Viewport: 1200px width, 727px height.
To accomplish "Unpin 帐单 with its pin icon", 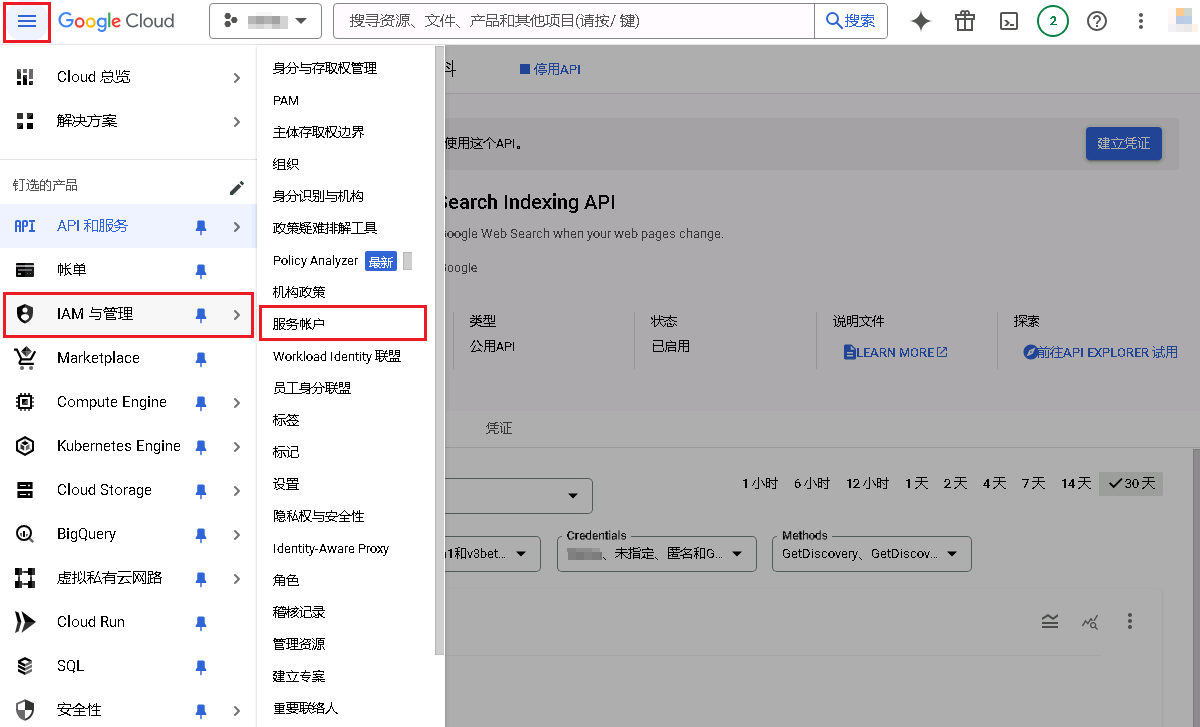I will (201, 271).
